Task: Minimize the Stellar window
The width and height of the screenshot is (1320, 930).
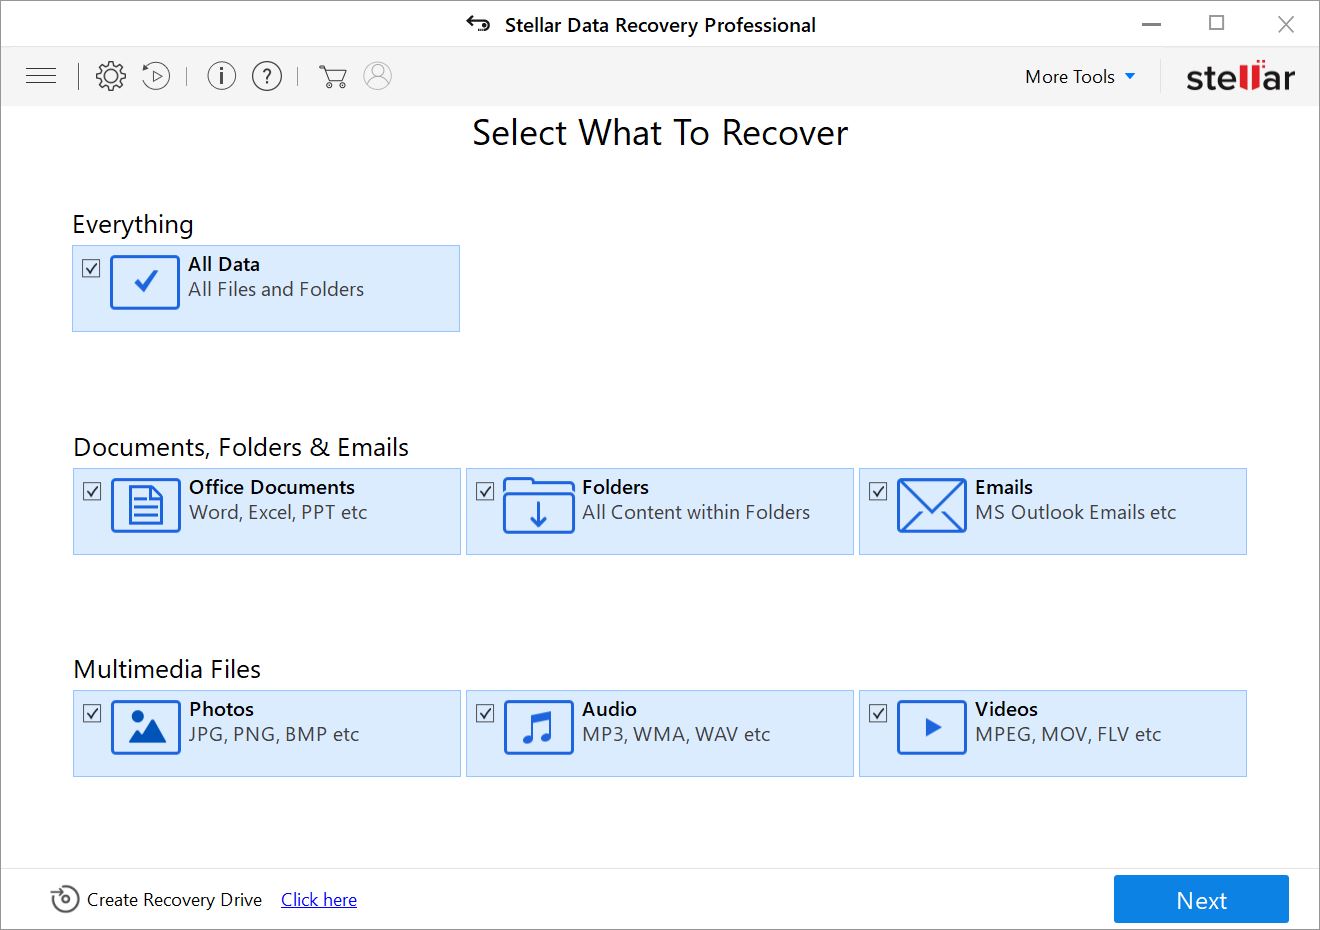Action: point(1152,24)
